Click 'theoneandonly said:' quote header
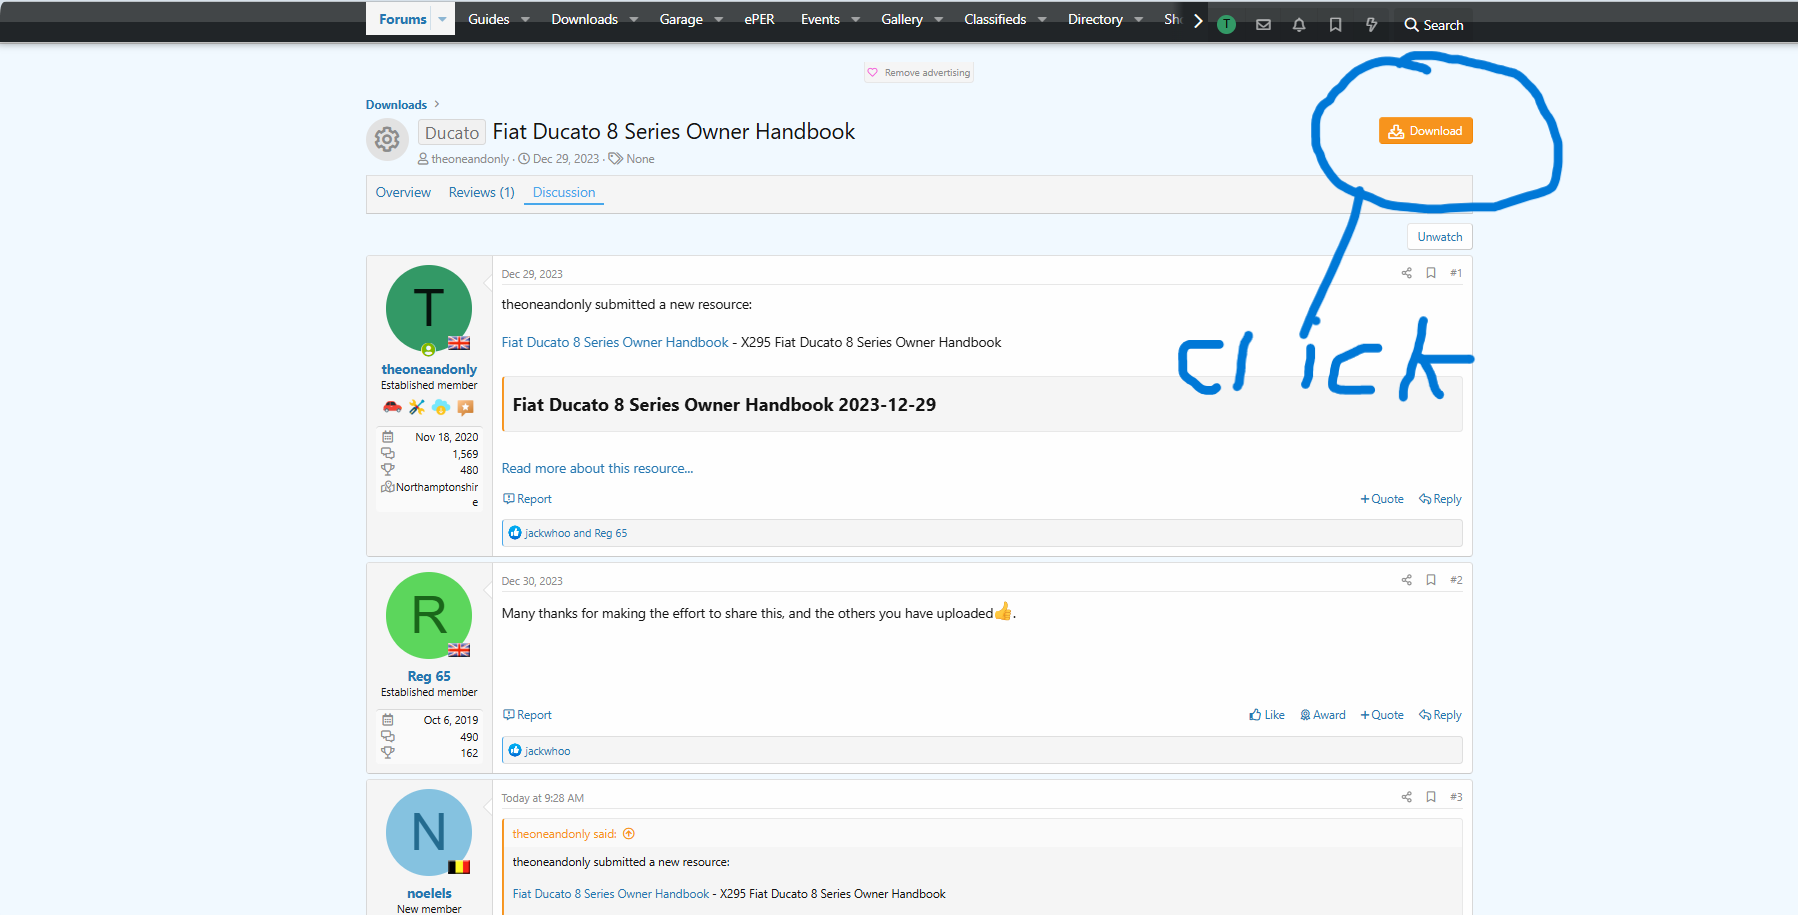The height and width of the screenshot is (915, 1798). point(564,834)
